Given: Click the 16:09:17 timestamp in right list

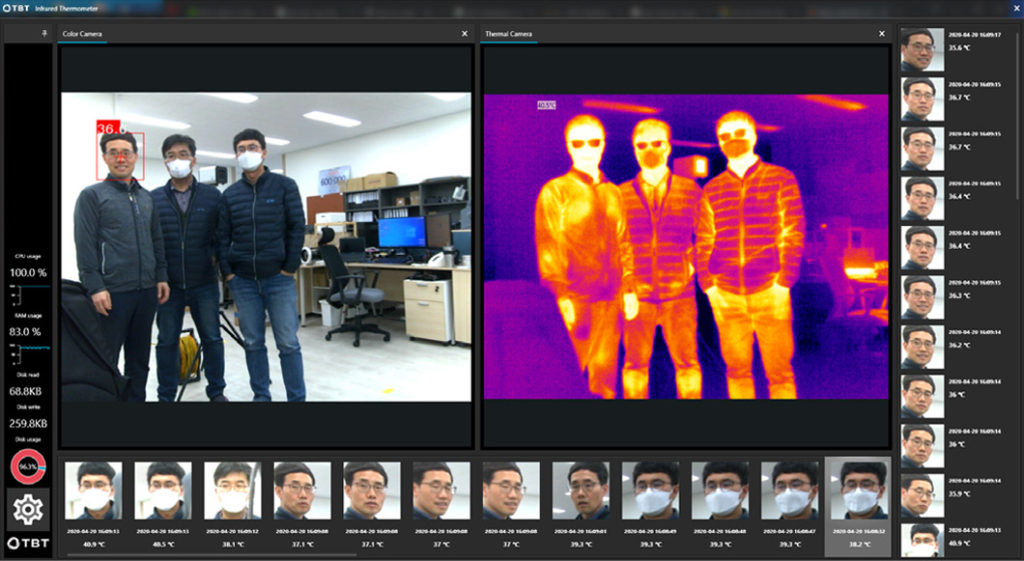Looking at the screenshot, I should [x=974, y=35].
